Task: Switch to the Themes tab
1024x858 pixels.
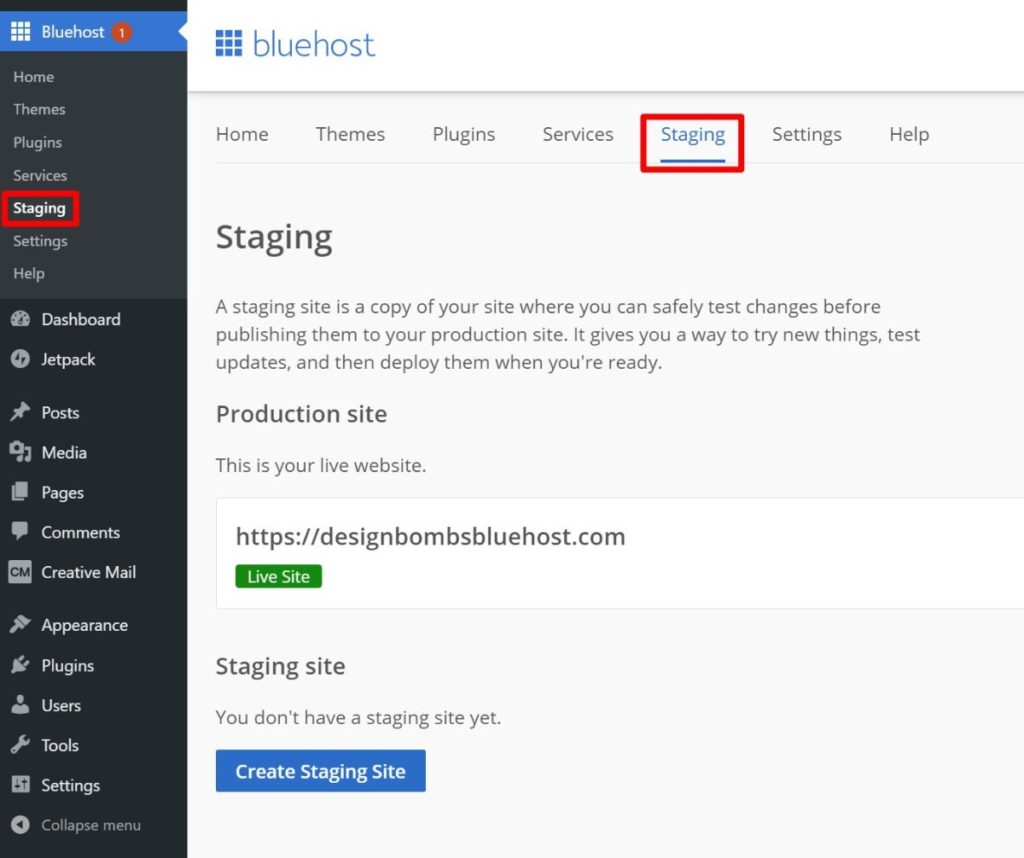Action: [x=350, y=133]
